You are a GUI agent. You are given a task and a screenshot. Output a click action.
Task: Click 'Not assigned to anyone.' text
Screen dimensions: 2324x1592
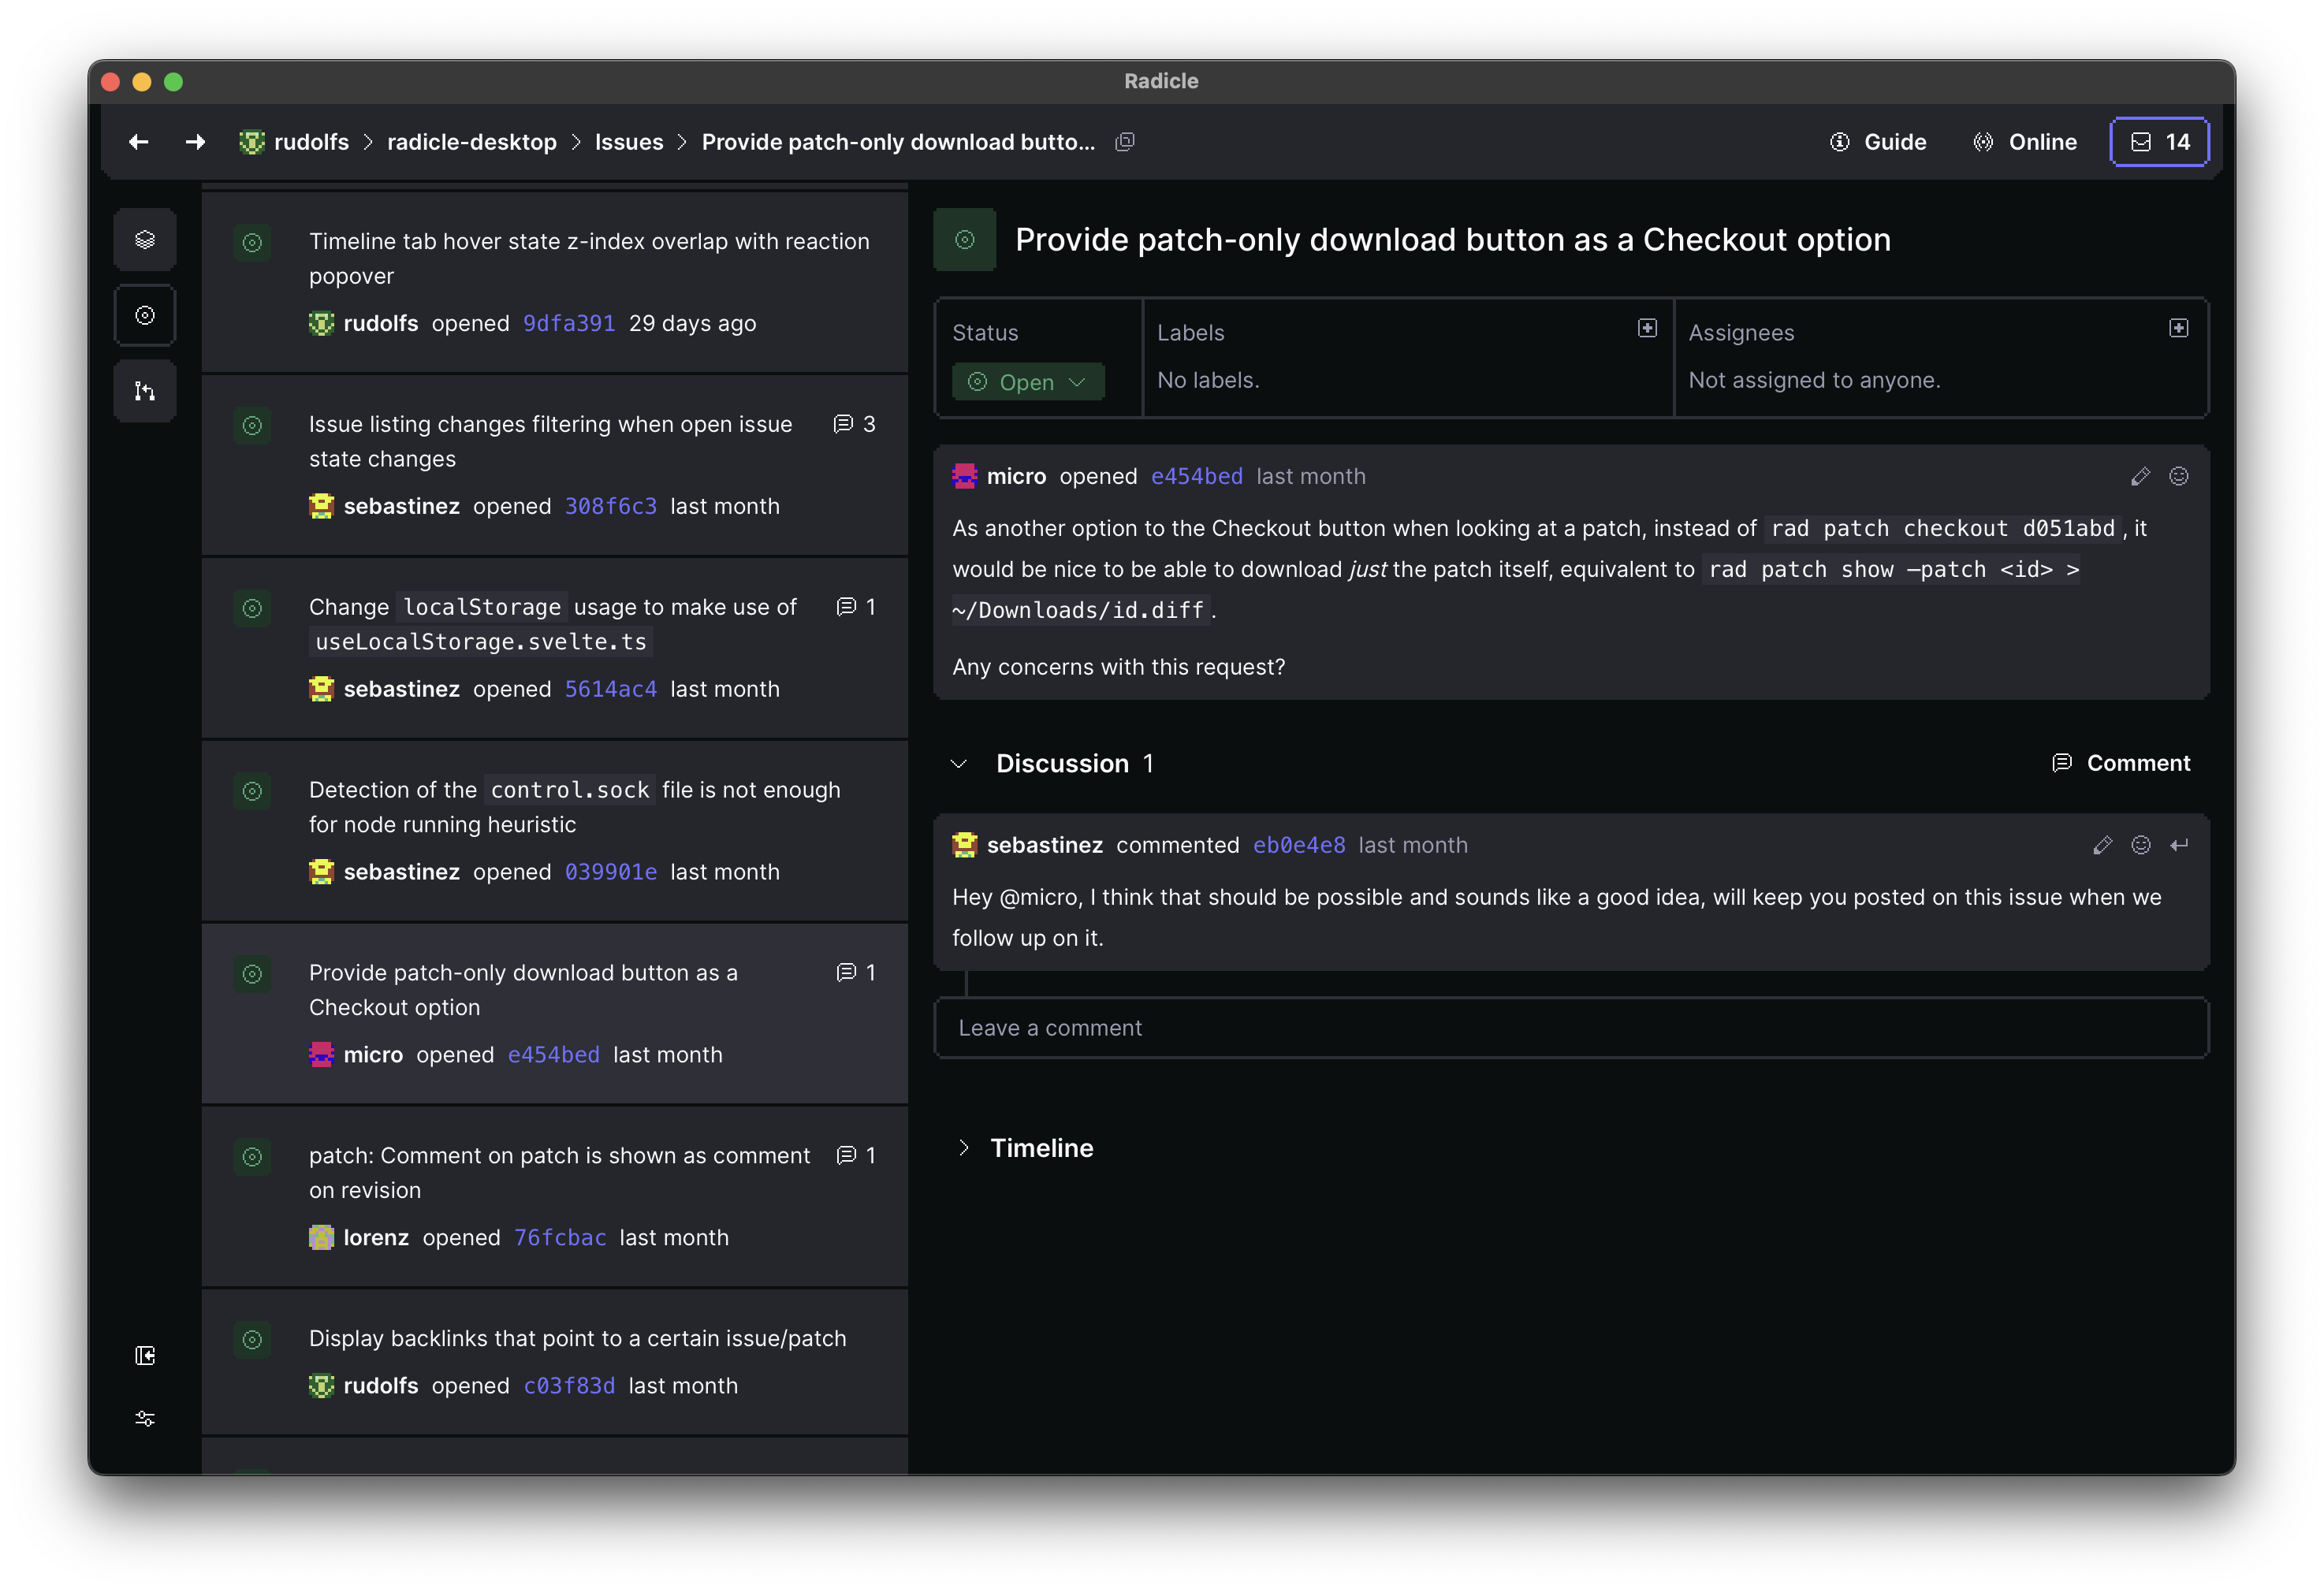point(1814,380)
